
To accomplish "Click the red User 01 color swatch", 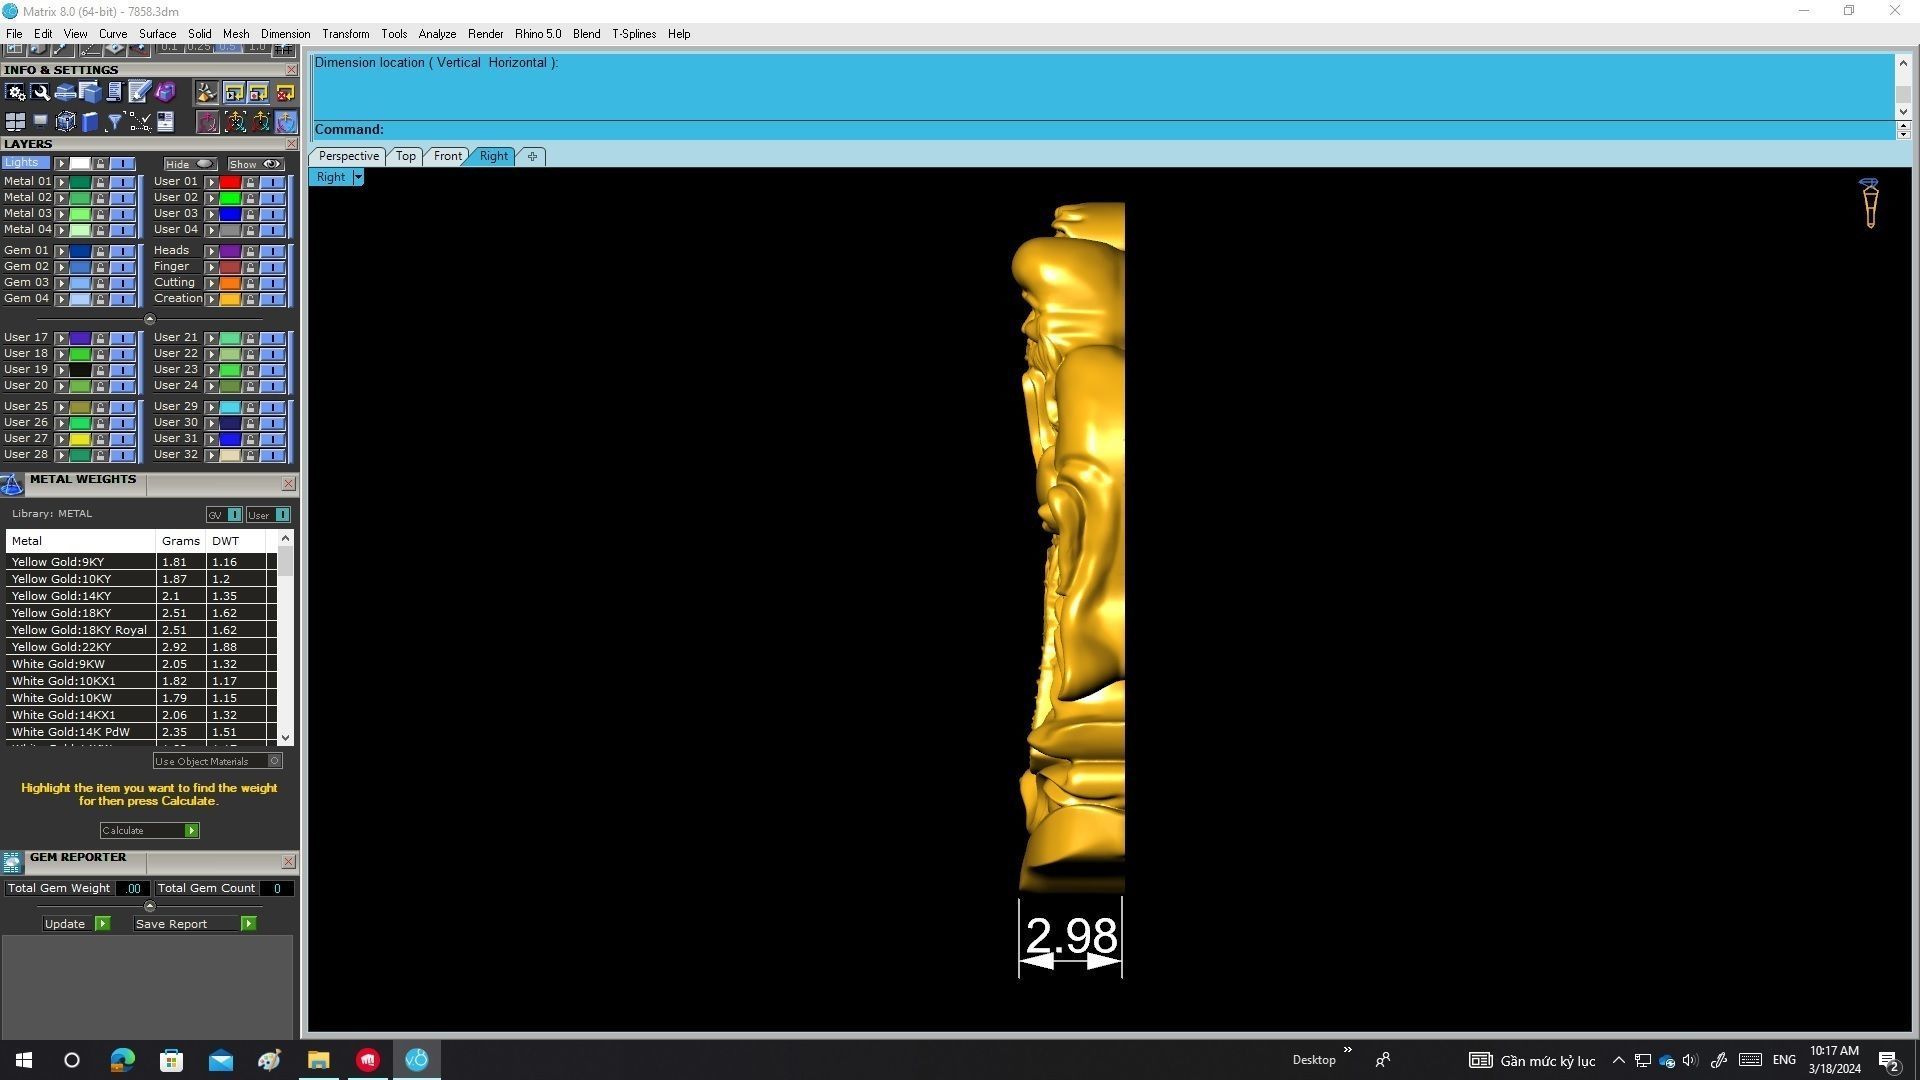I will [x=230, y=182].
